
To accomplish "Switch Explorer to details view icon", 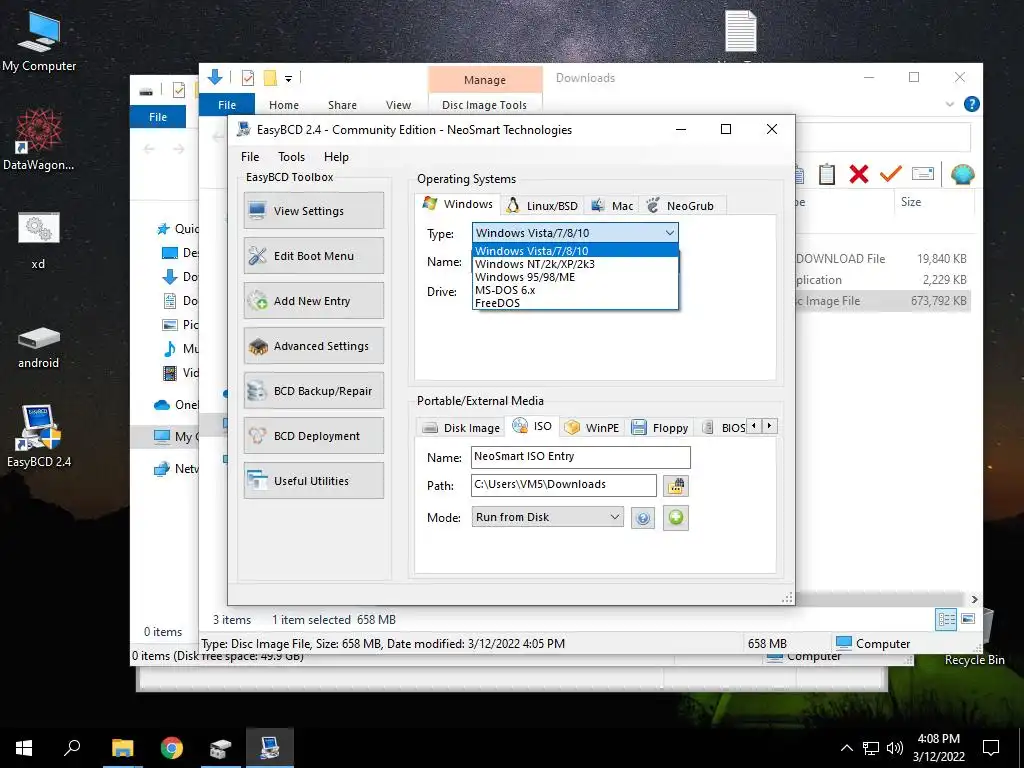I will click(x=946, y=619).
